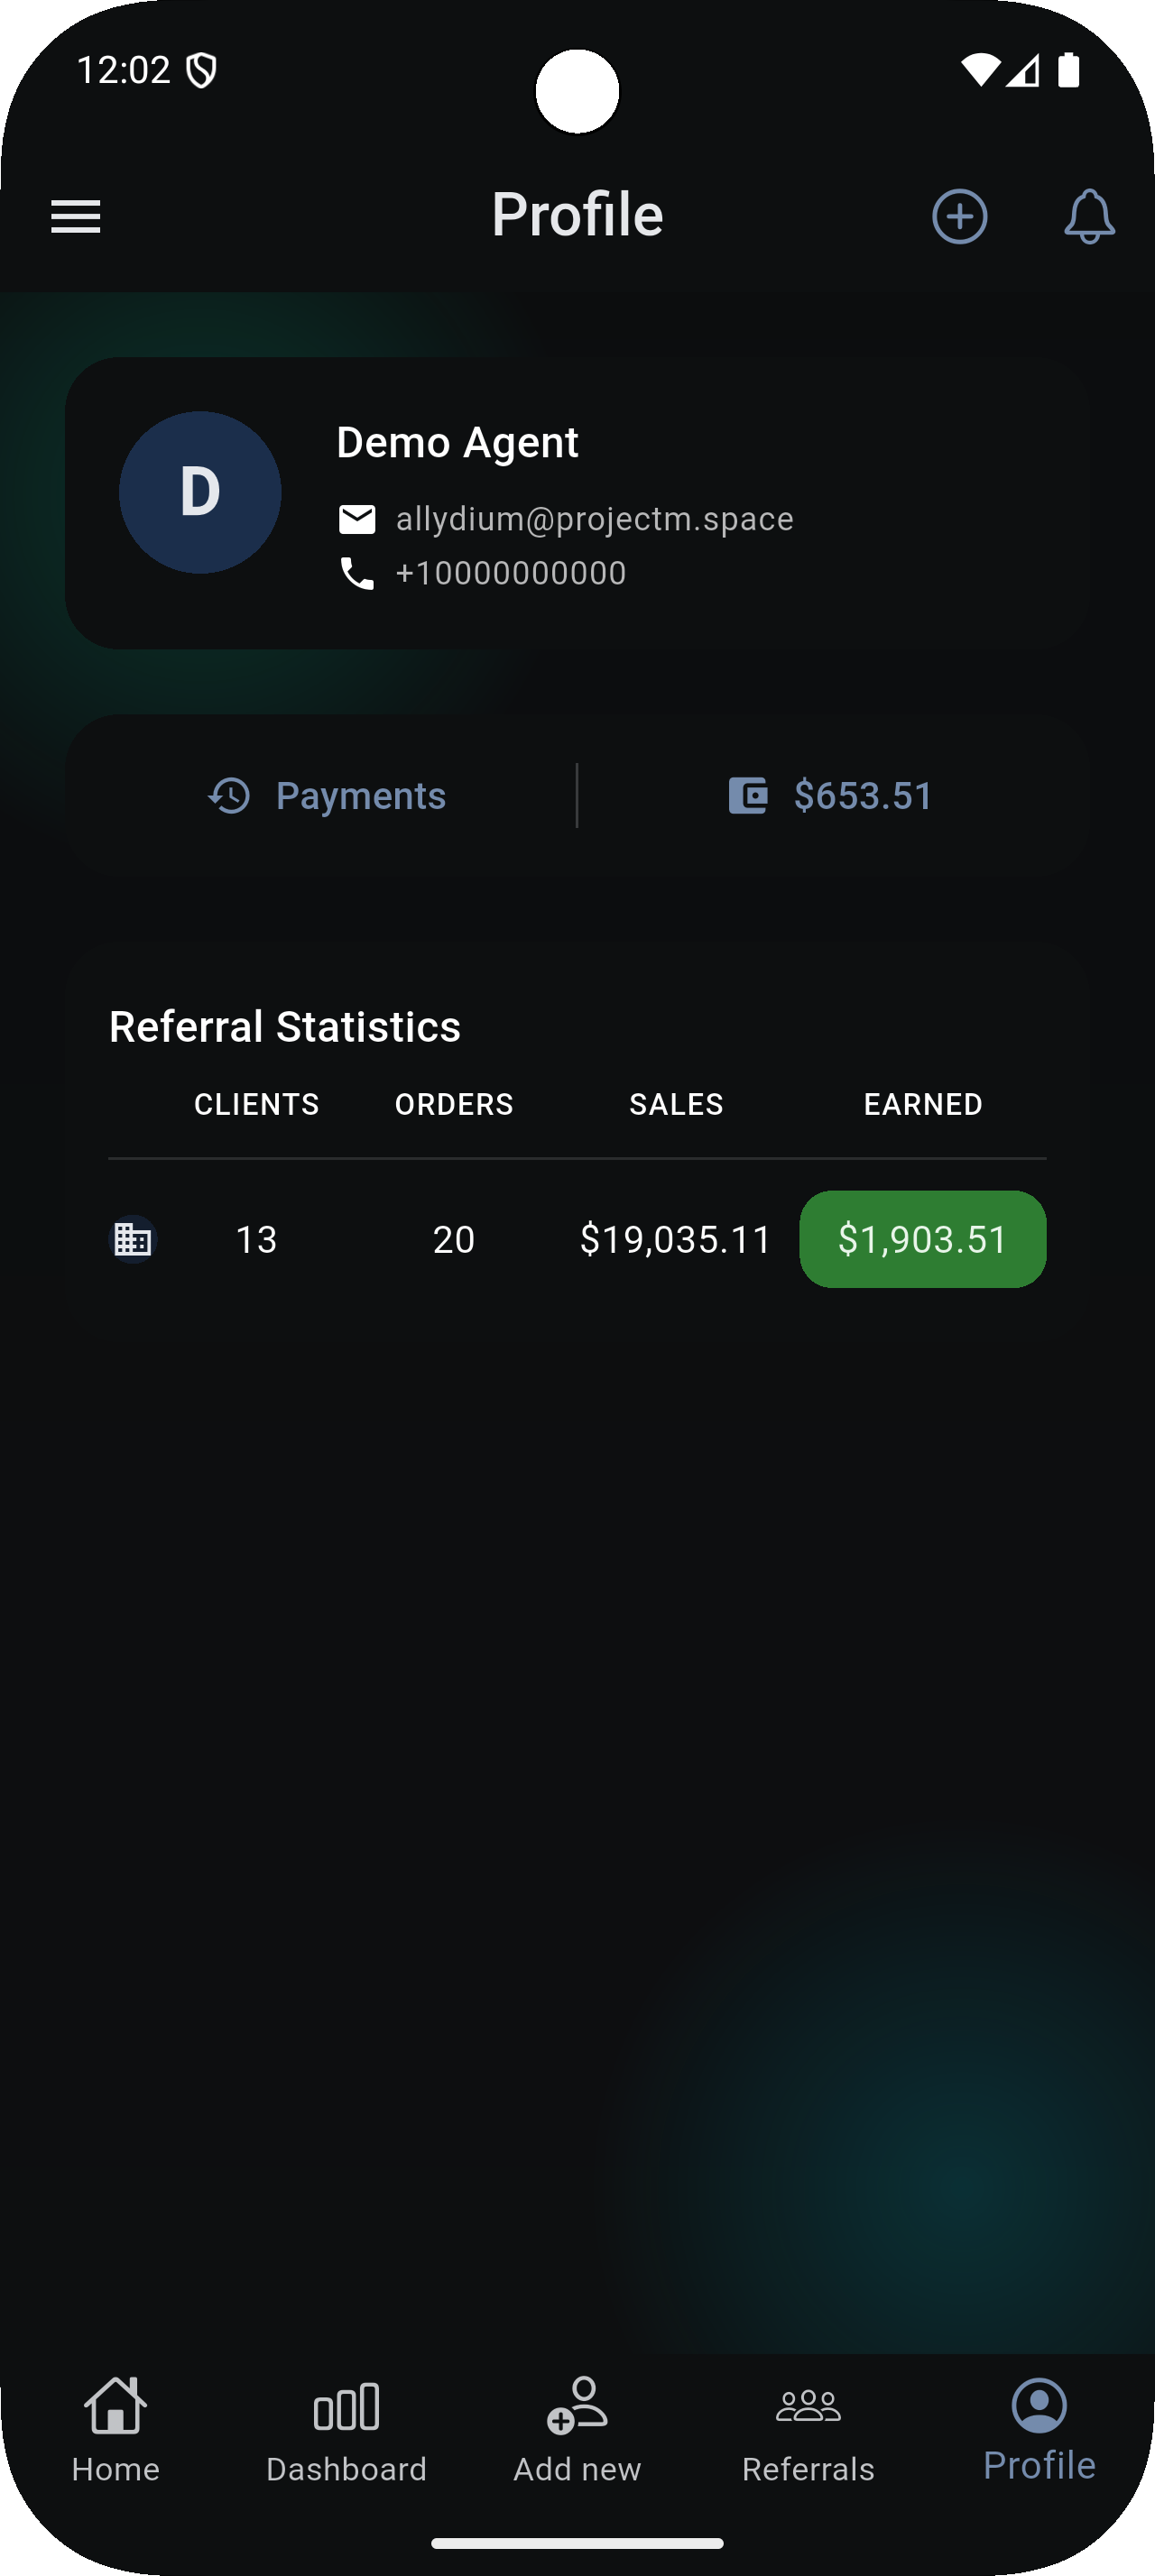Image resolution: width=1155 pixels, height=2576 pixels.
Task: Tap the allydium@projectm.space email address
Action: pos(594,519)
